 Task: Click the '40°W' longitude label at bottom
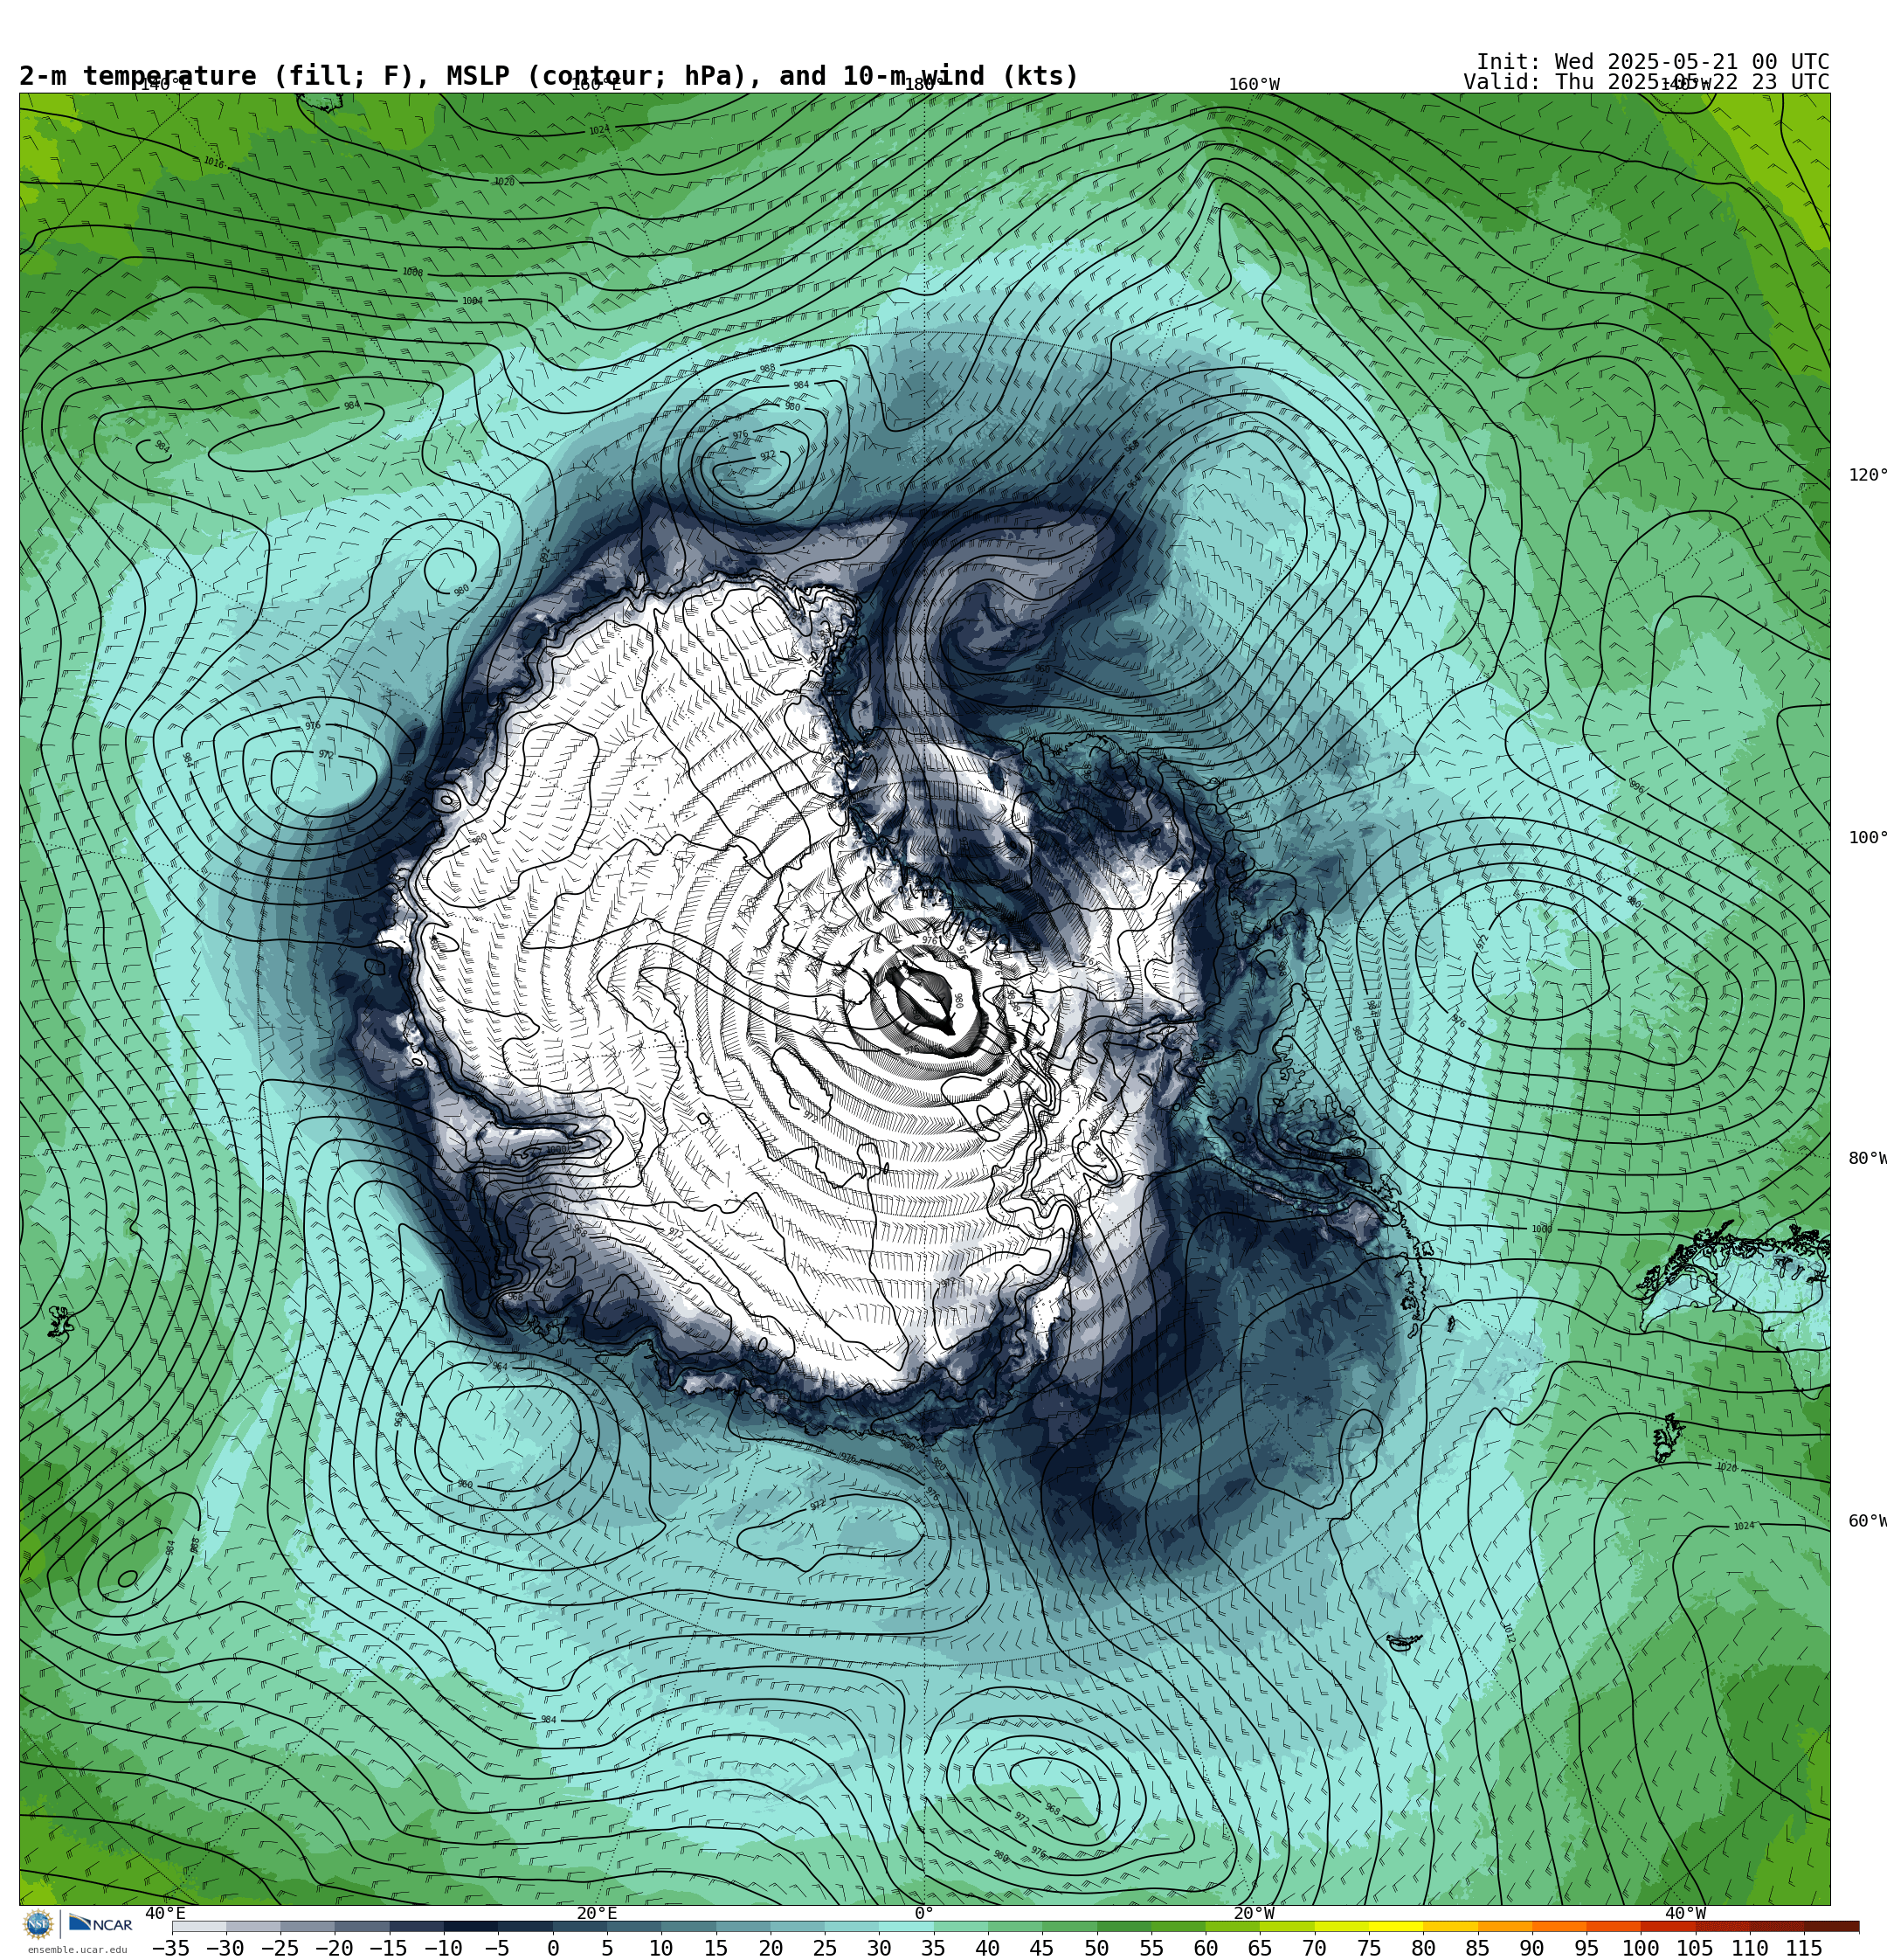(x=1686, y=1913)
